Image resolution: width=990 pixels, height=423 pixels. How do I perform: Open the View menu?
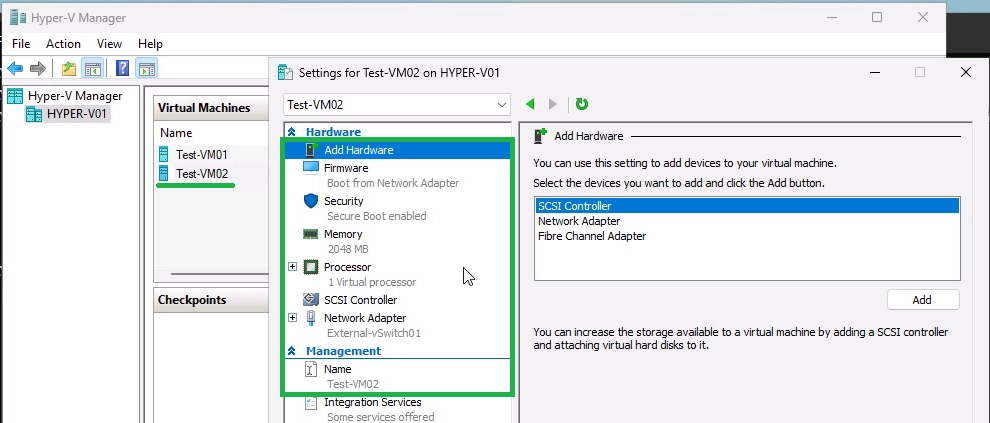109,44
